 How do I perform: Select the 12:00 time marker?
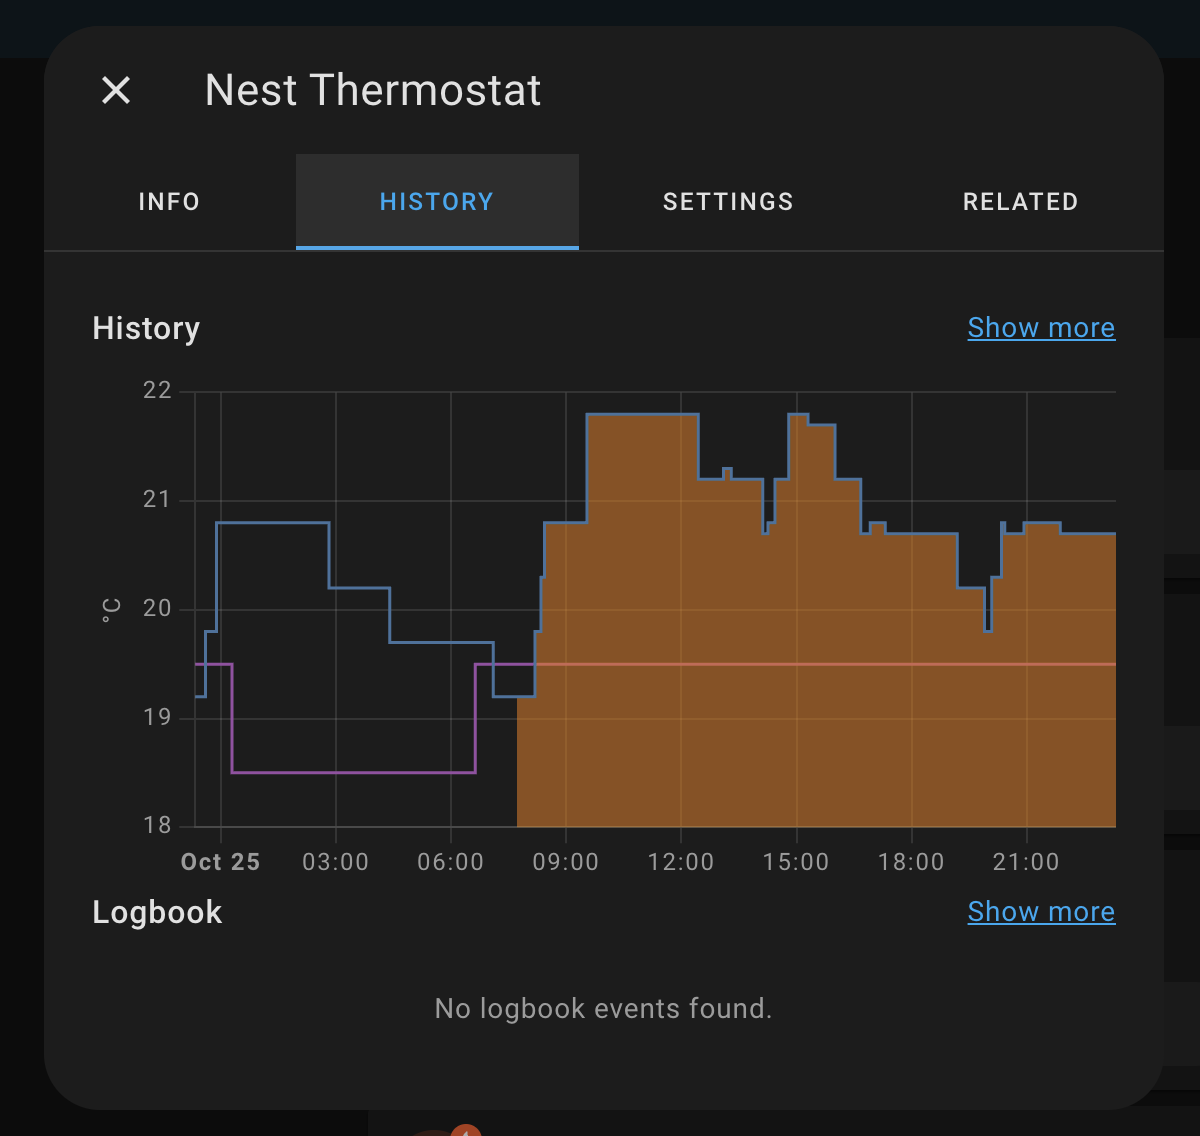point(681,861)
